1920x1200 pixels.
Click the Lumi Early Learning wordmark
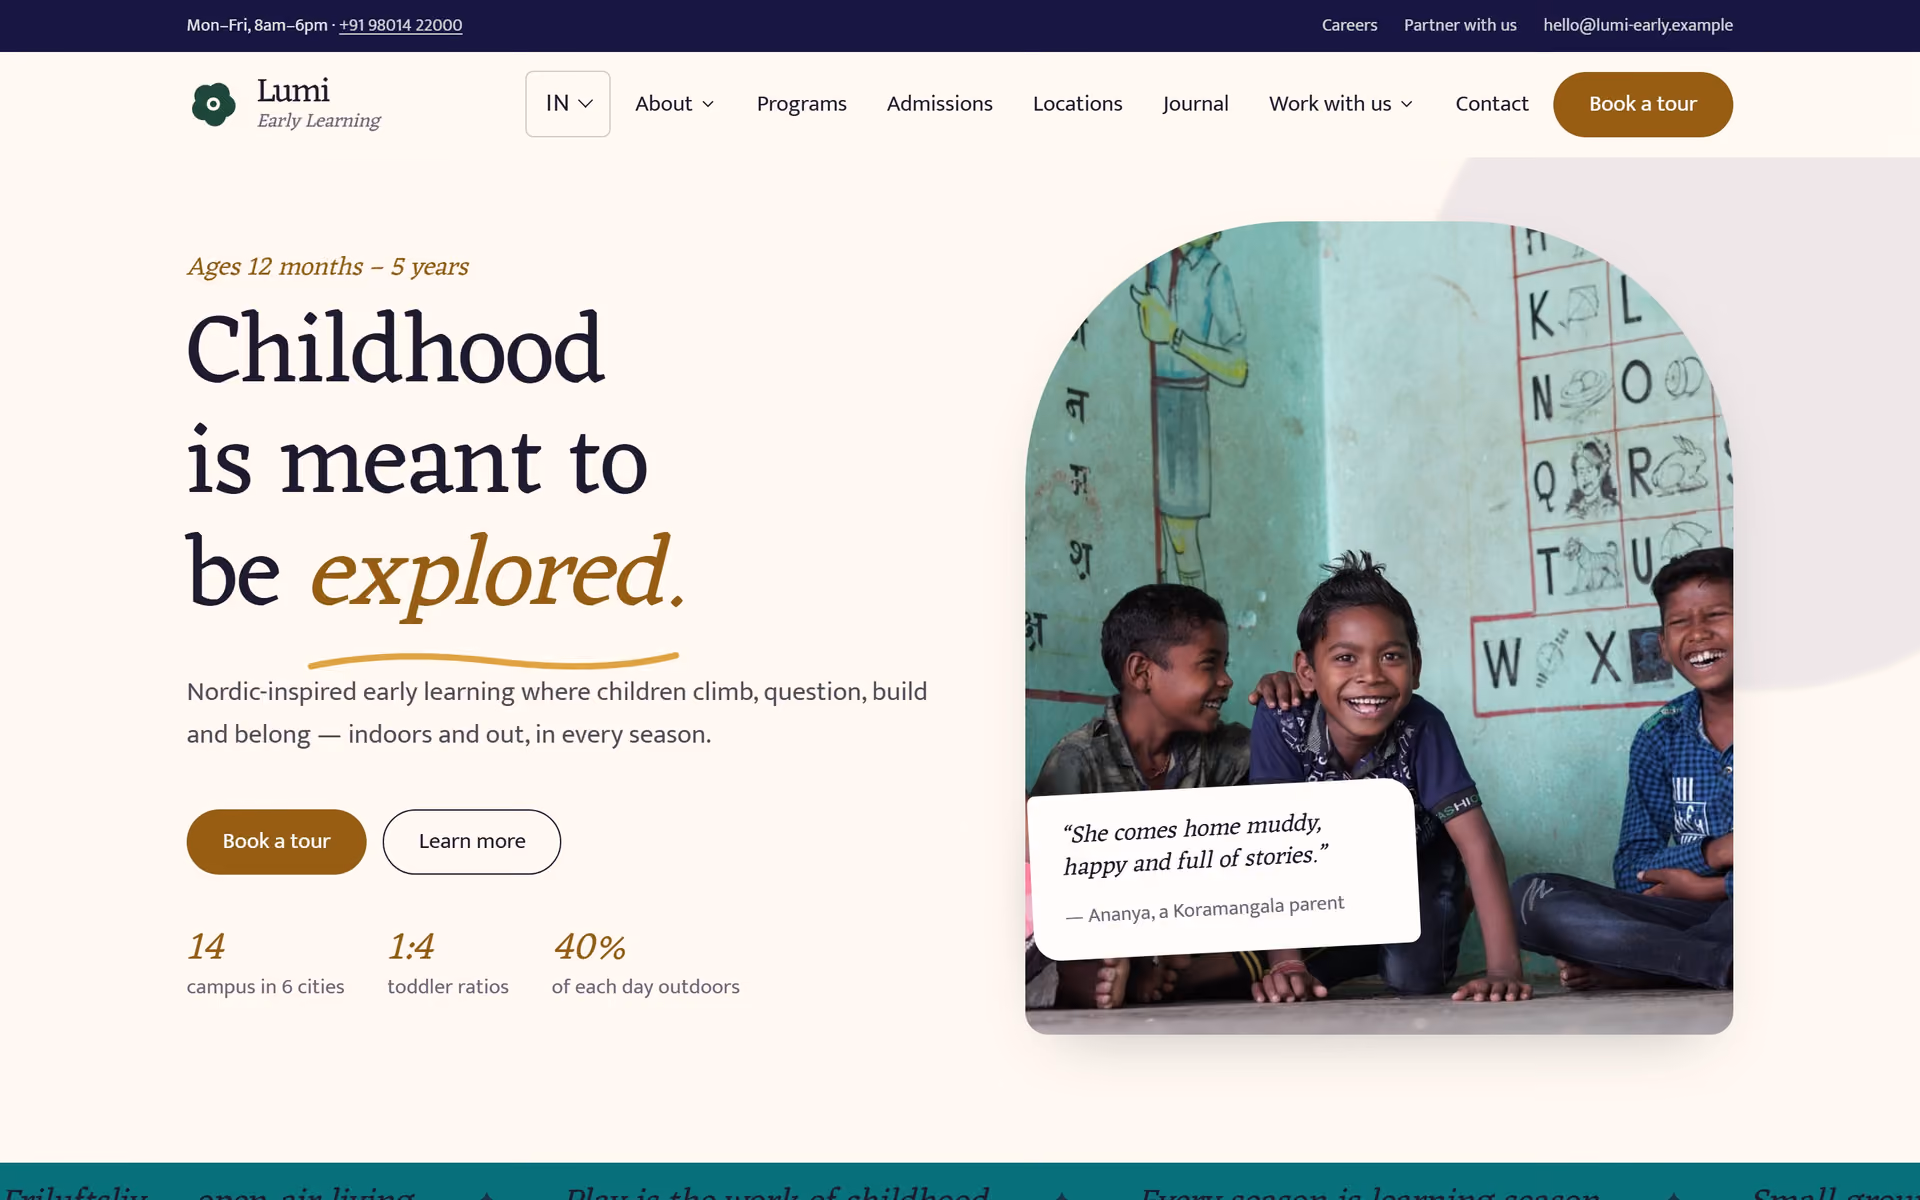tap(318, 103)
